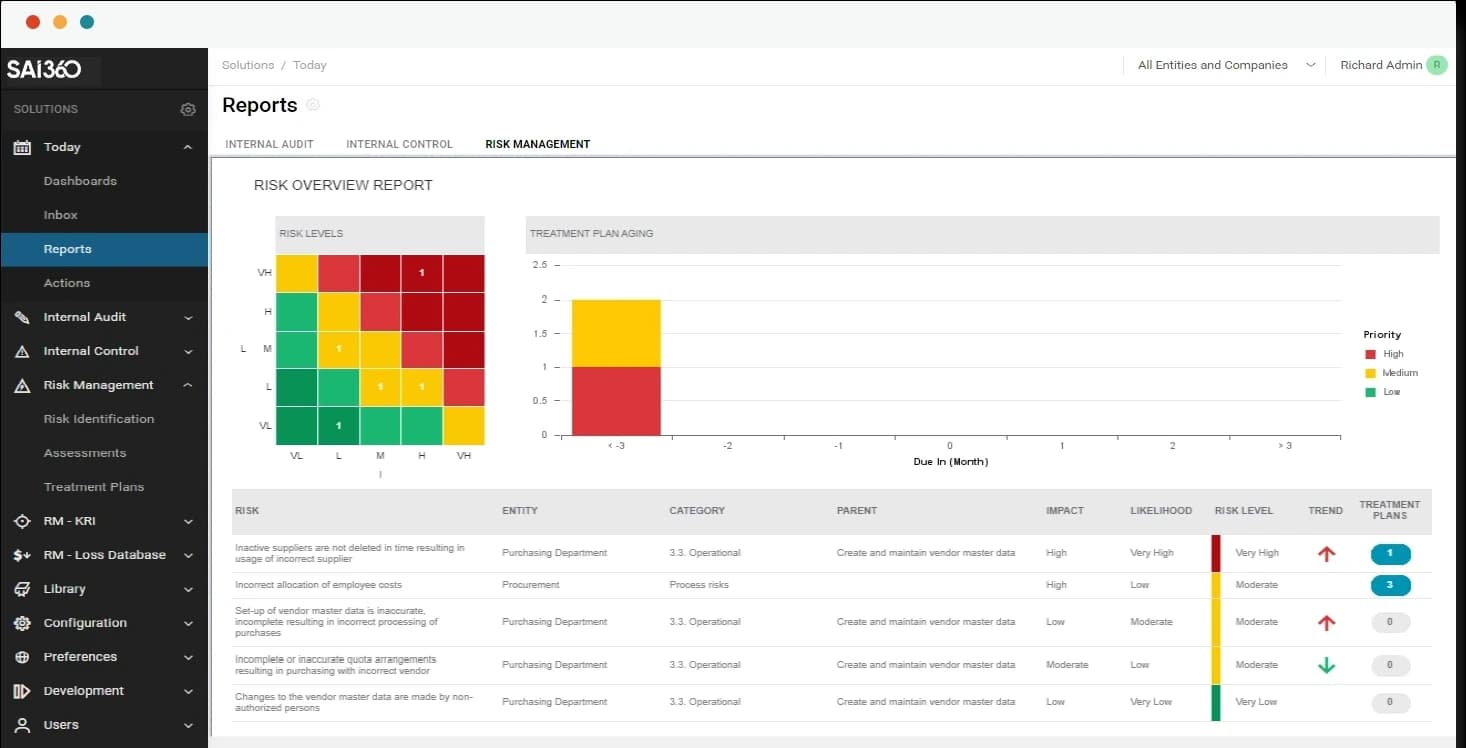Open Dashboards in the sidebar
The width and height of the screenshot is (1466, 748).
coord(80,181)
